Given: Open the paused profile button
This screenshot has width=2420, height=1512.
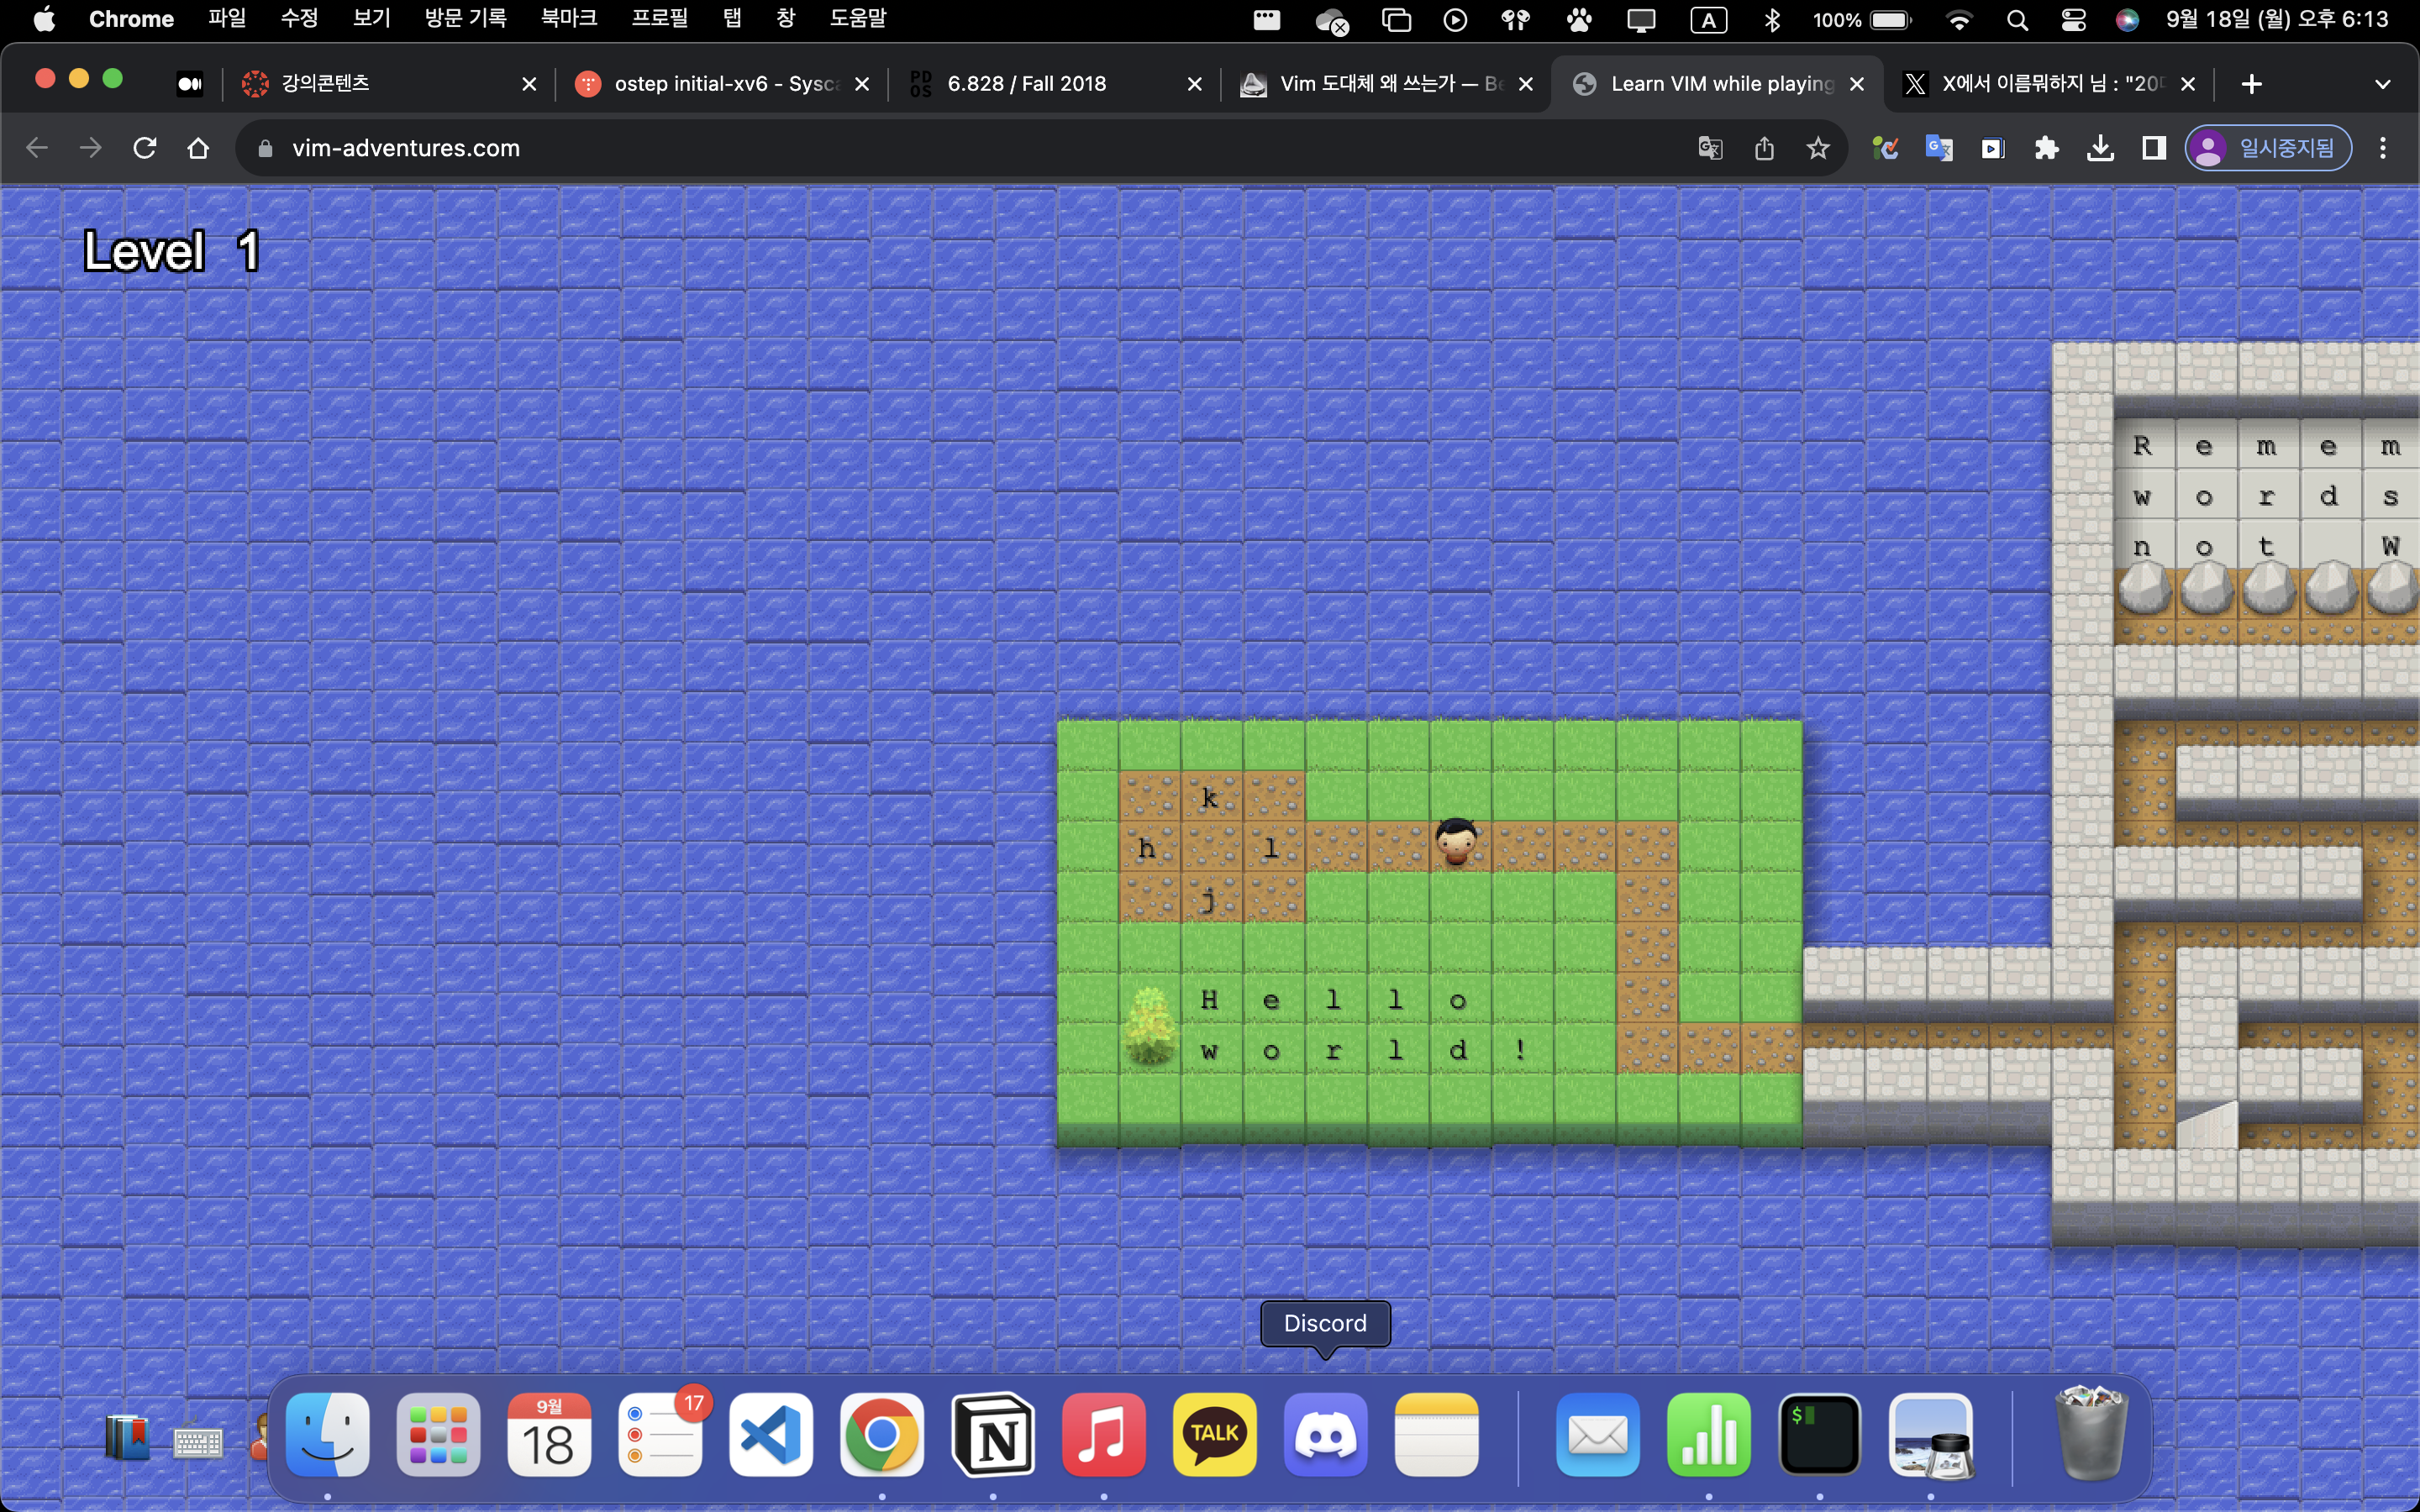Looking at the screenshot, I should point(2267,148).
